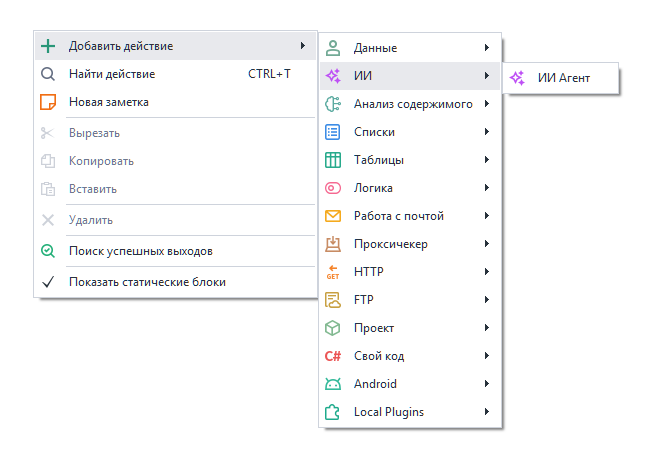
Task: Choose Найти действие from the context menu
Action: [x=175, y=74]
